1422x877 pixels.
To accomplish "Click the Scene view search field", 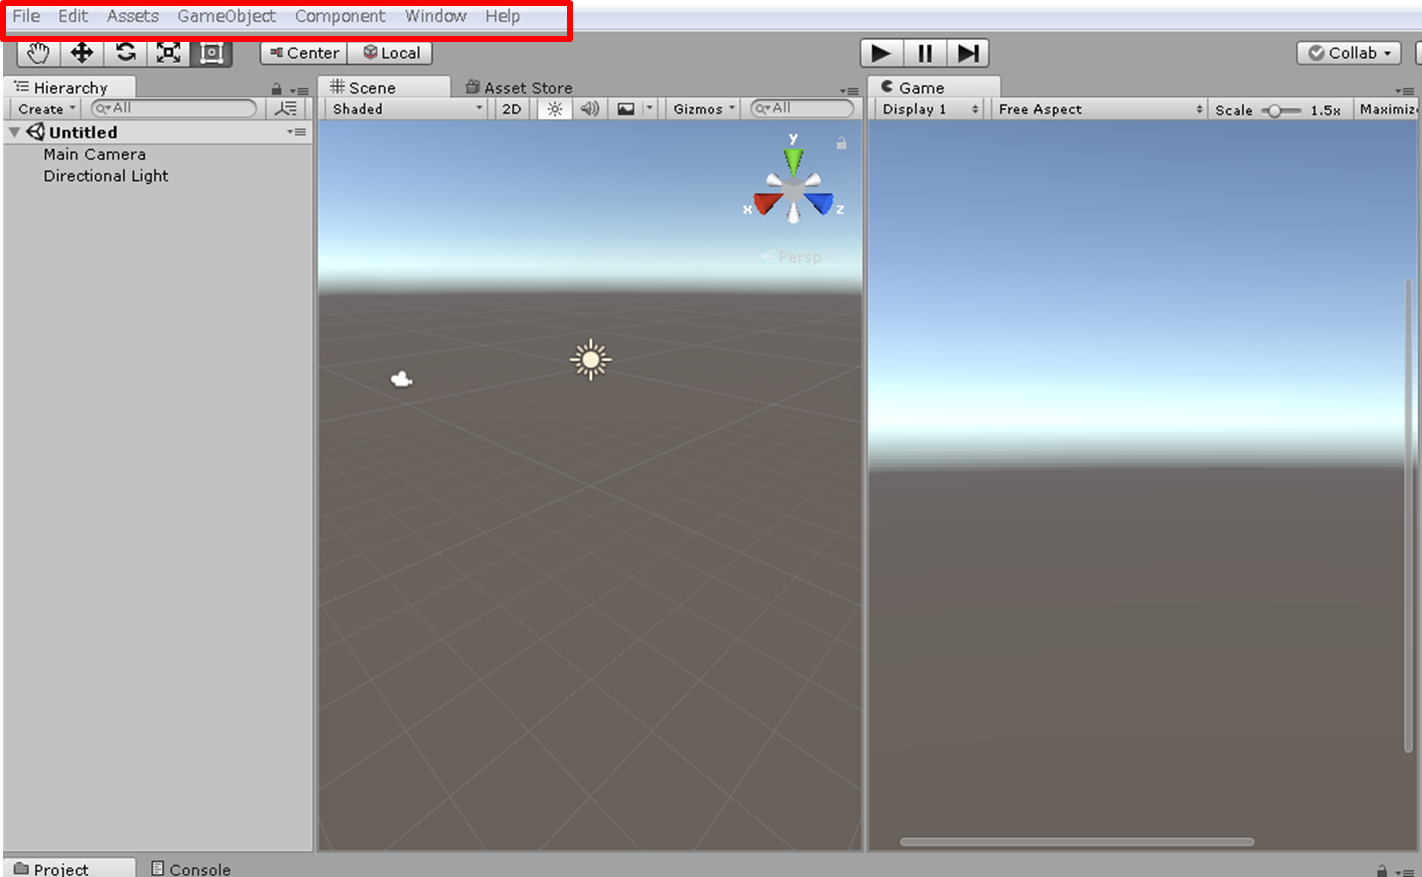I will 803,108.
